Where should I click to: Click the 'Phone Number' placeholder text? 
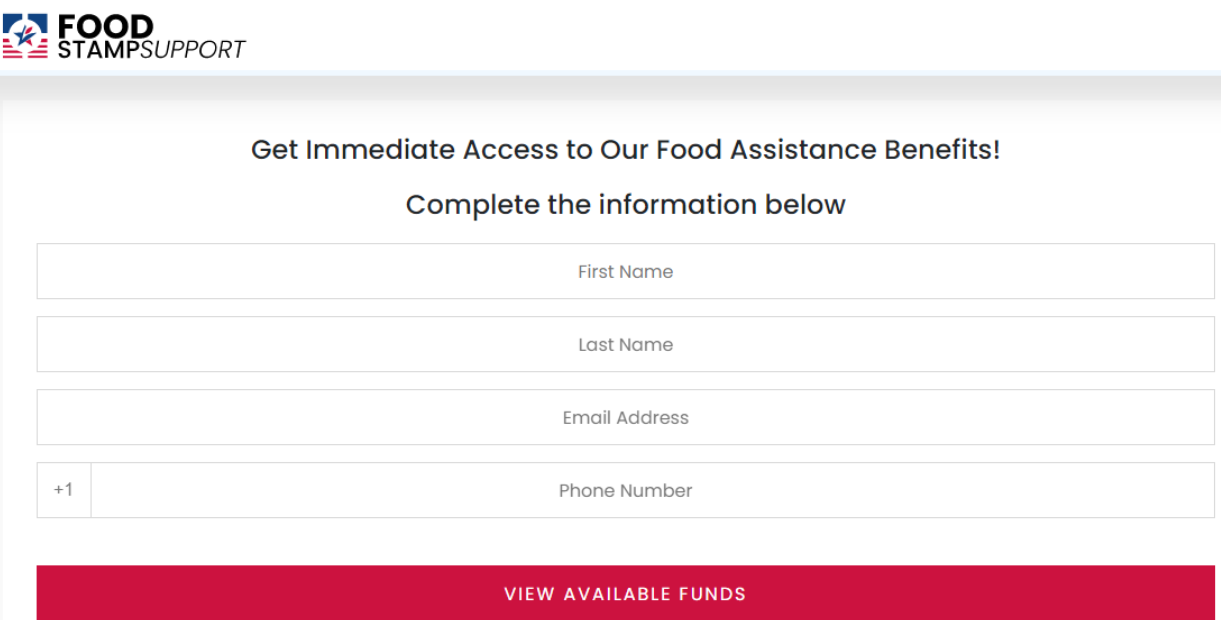click(625, 490)
